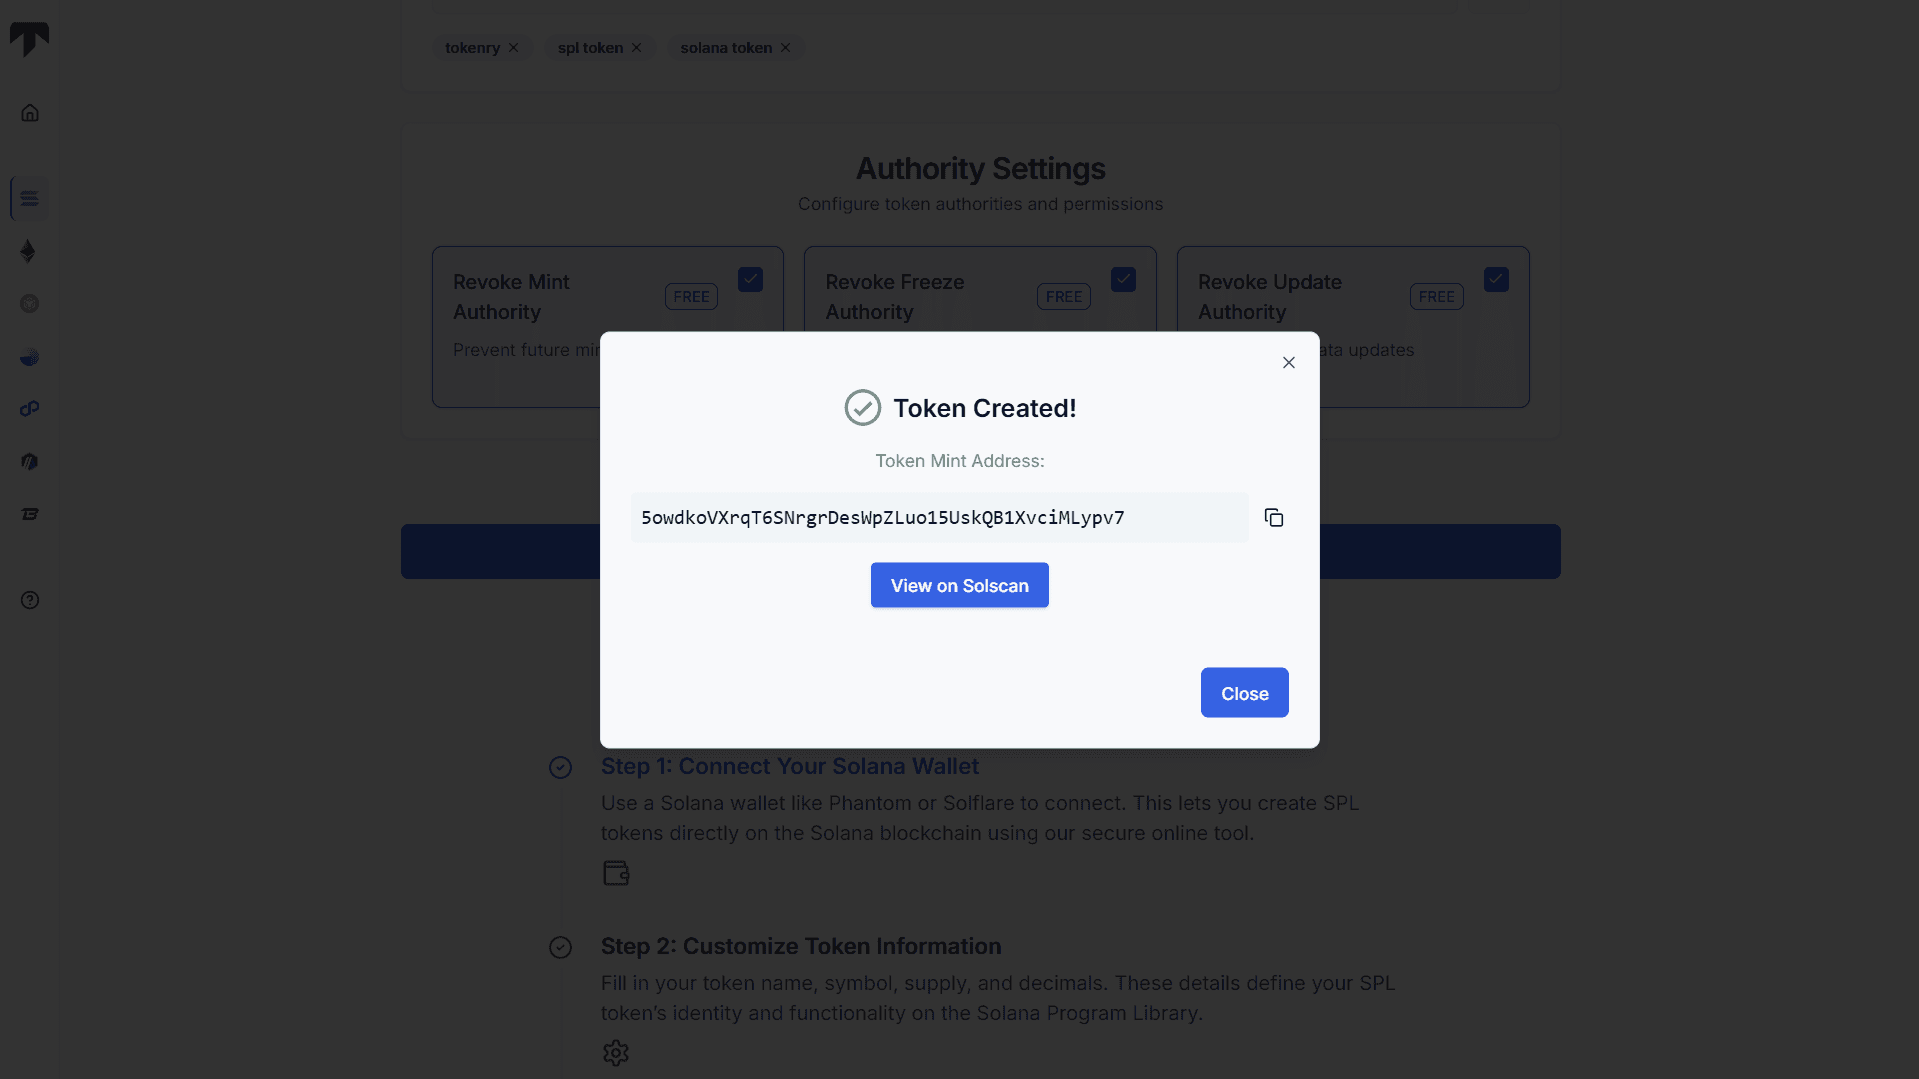Remove the 'solana token' tag
The height and width of the screenshot is (1079, 1919).
point(786,48)
